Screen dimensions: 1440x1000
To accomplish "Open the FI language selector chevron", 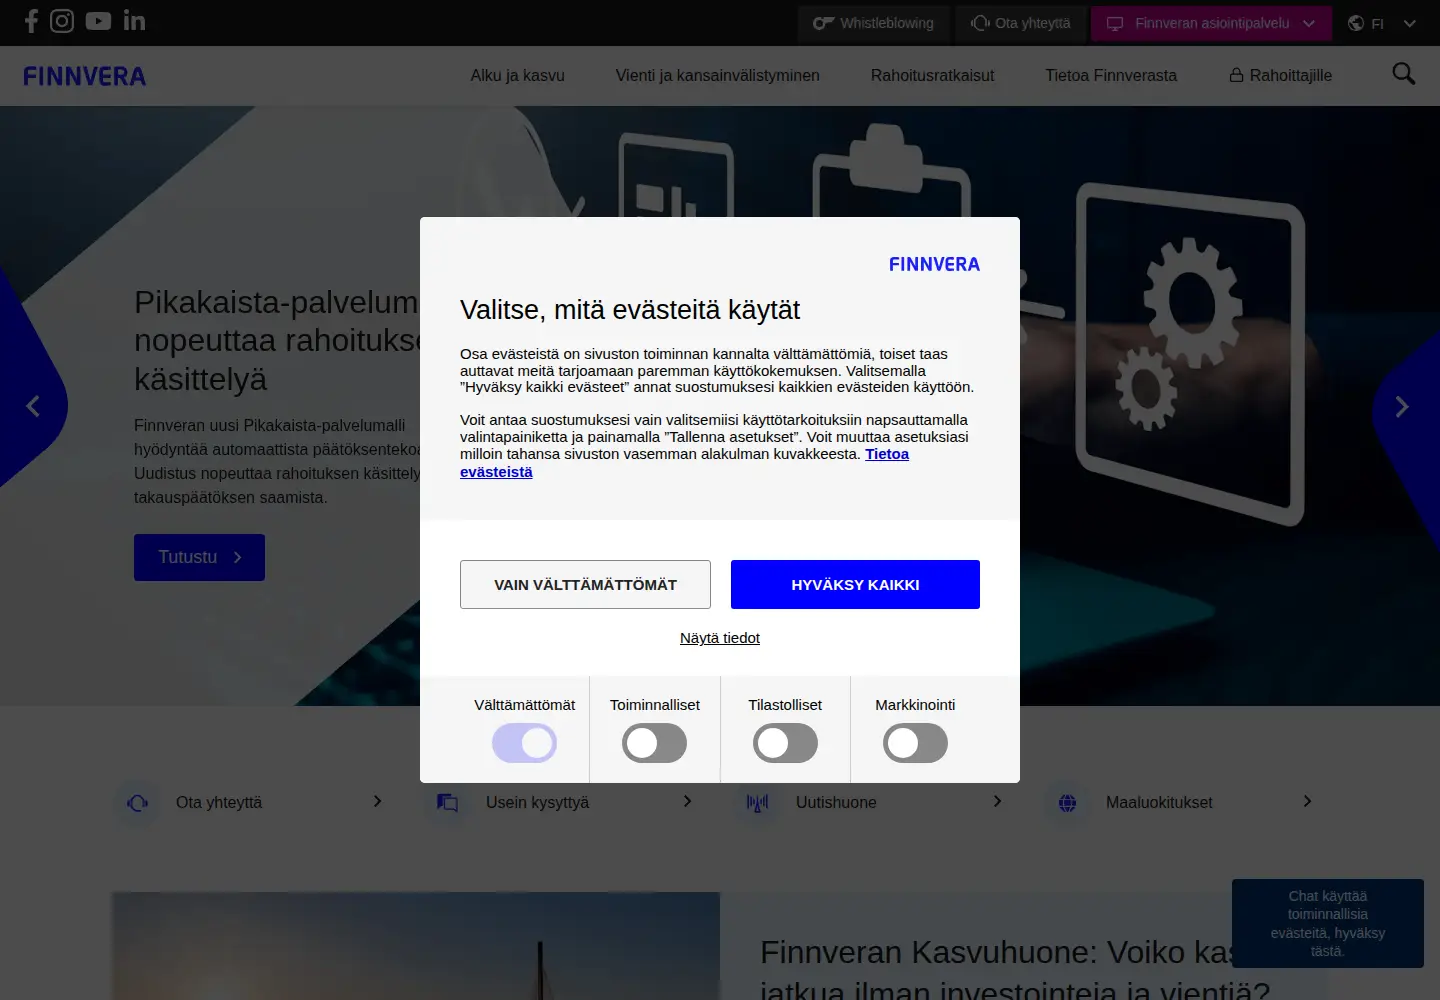I will 1410,23.
